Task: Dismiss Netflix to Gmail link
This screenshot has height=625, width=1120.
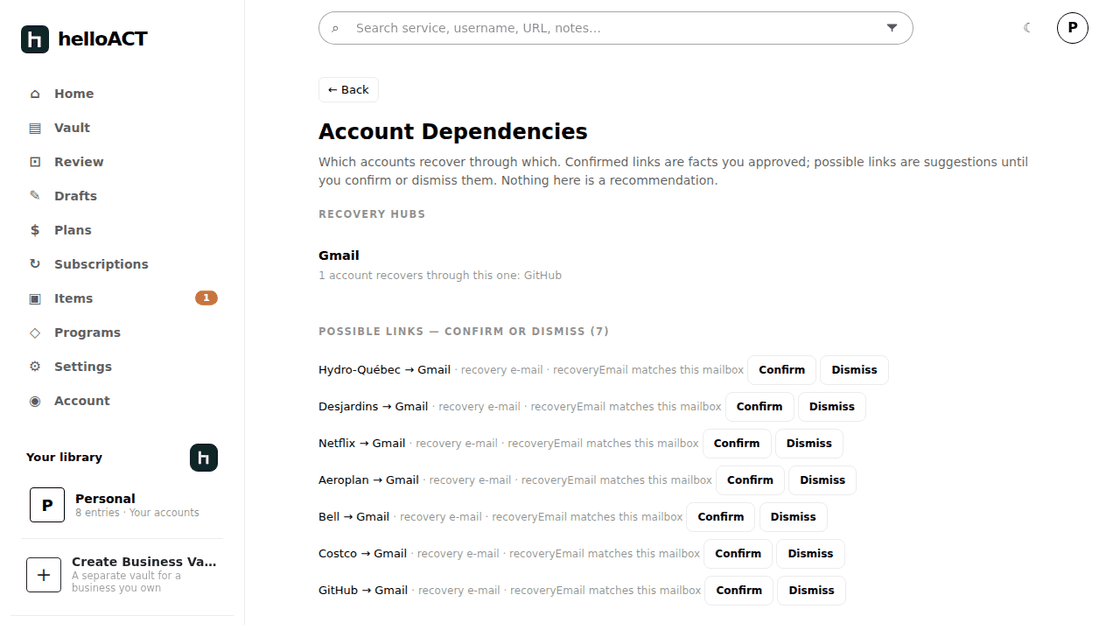Action: [809, 444]
